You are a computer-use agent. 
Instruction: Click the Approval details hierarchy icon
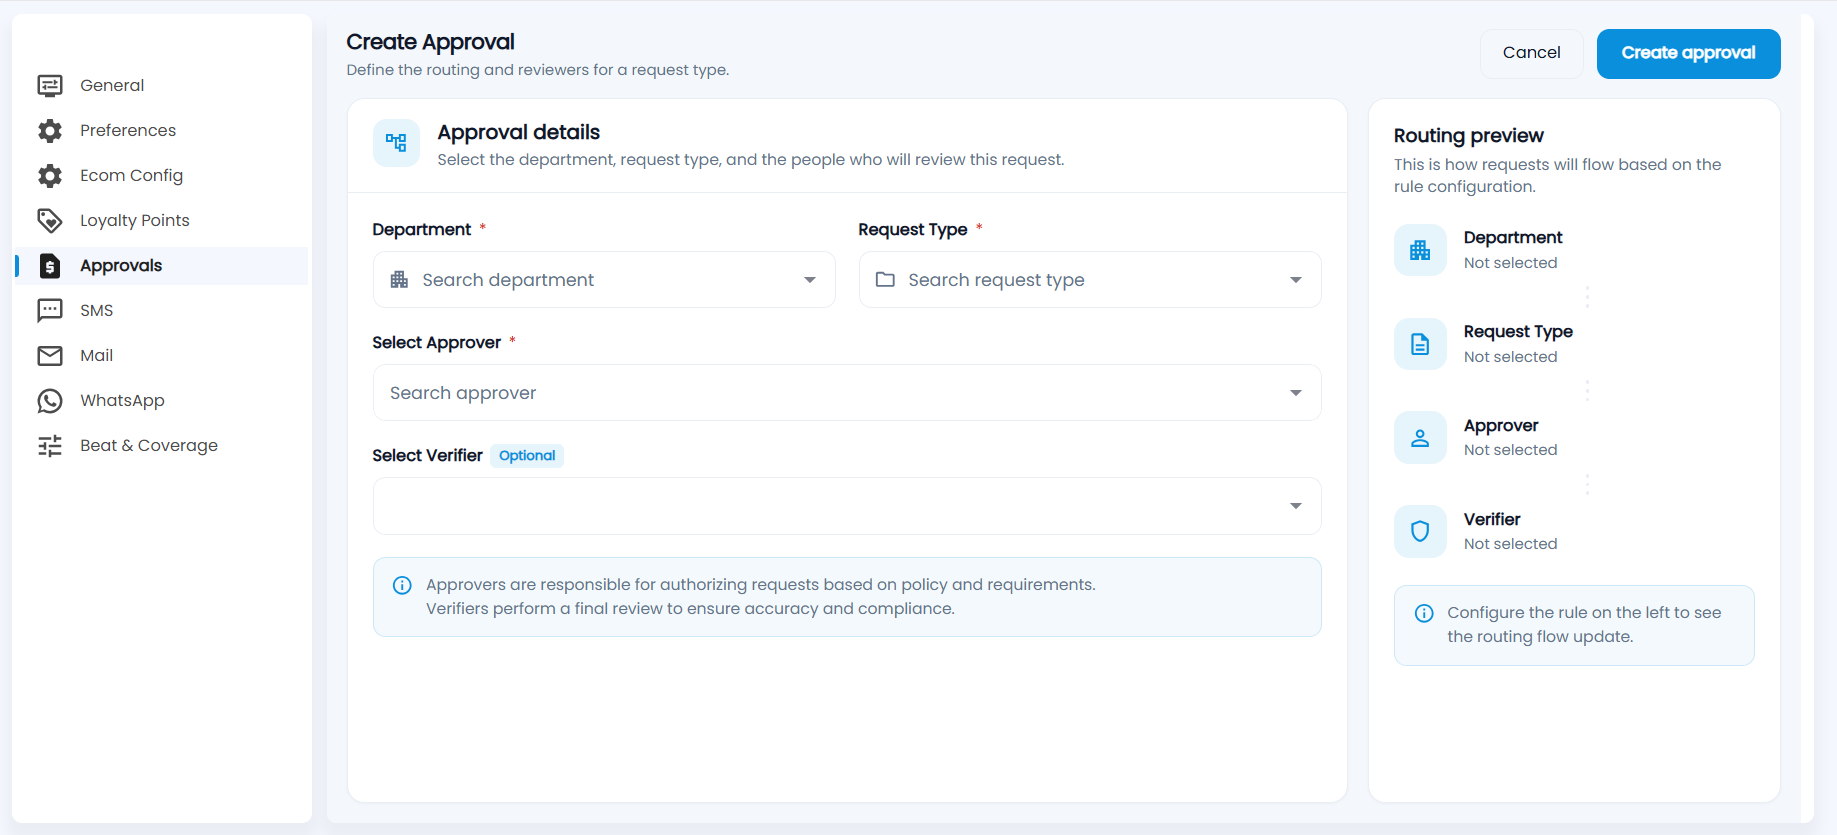point(396,143)
